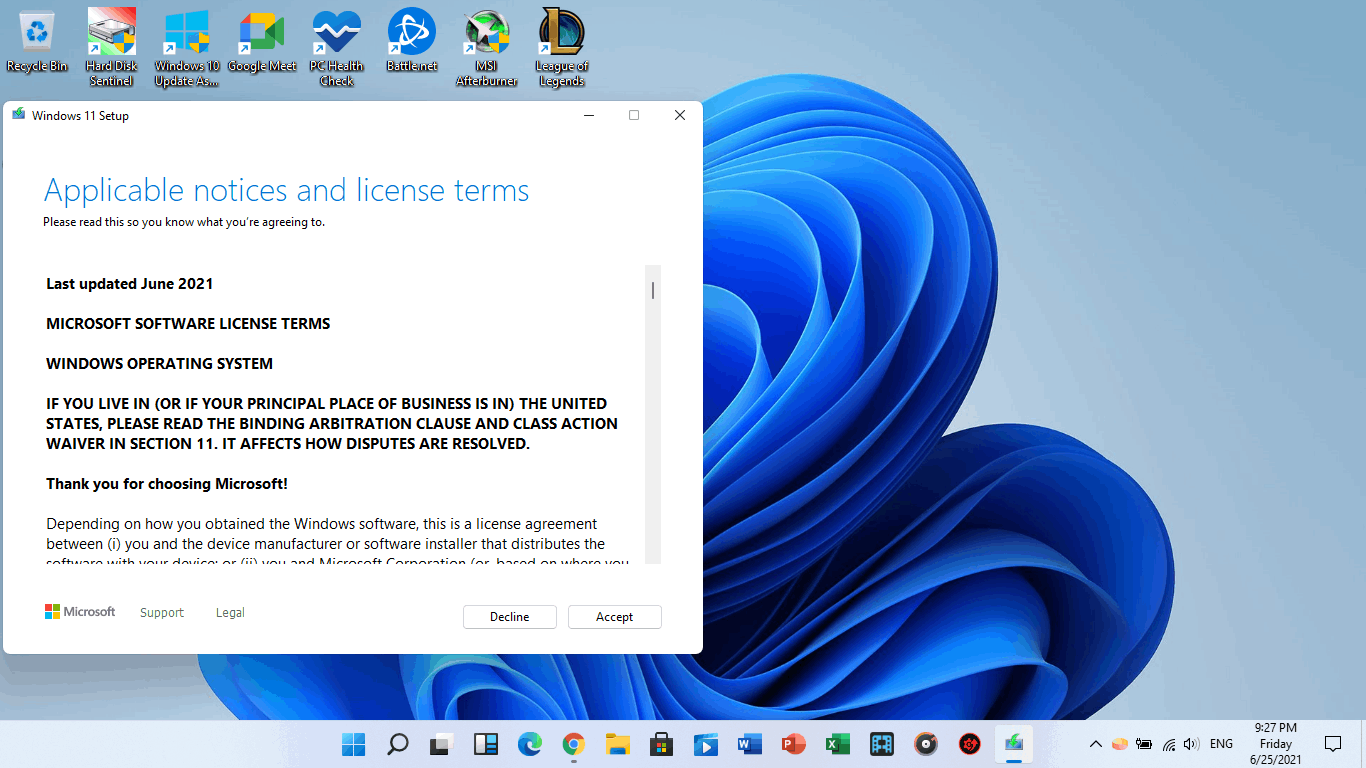This screenshot has width=1366, height=768.
Task: Click the Windows 11 Setup title icon
Action: (x=18, y=115)
